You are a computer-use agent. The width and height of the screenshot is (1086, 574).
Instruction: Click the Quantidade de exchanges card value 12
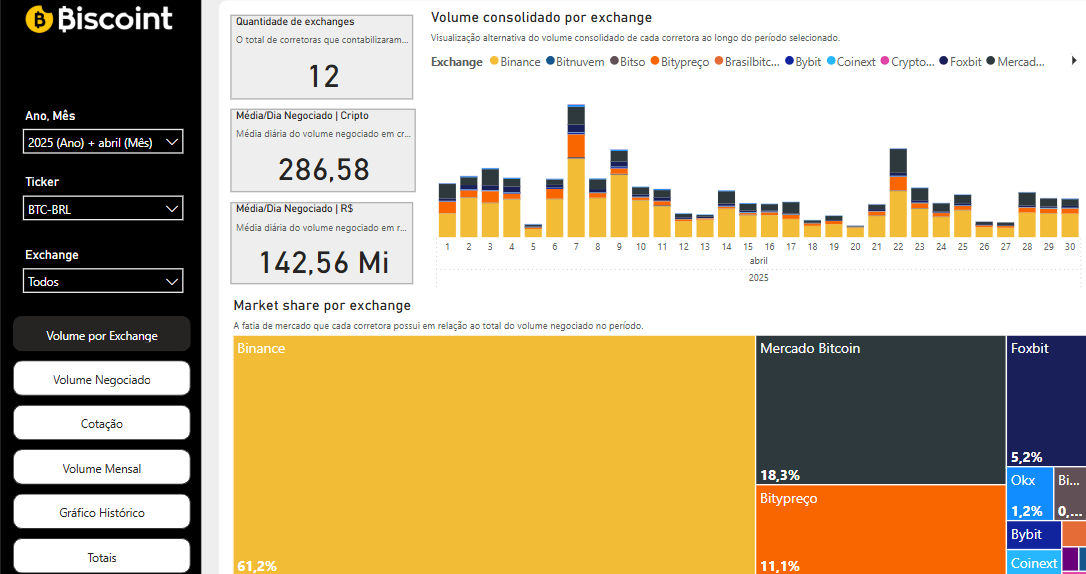click(323, 76)
